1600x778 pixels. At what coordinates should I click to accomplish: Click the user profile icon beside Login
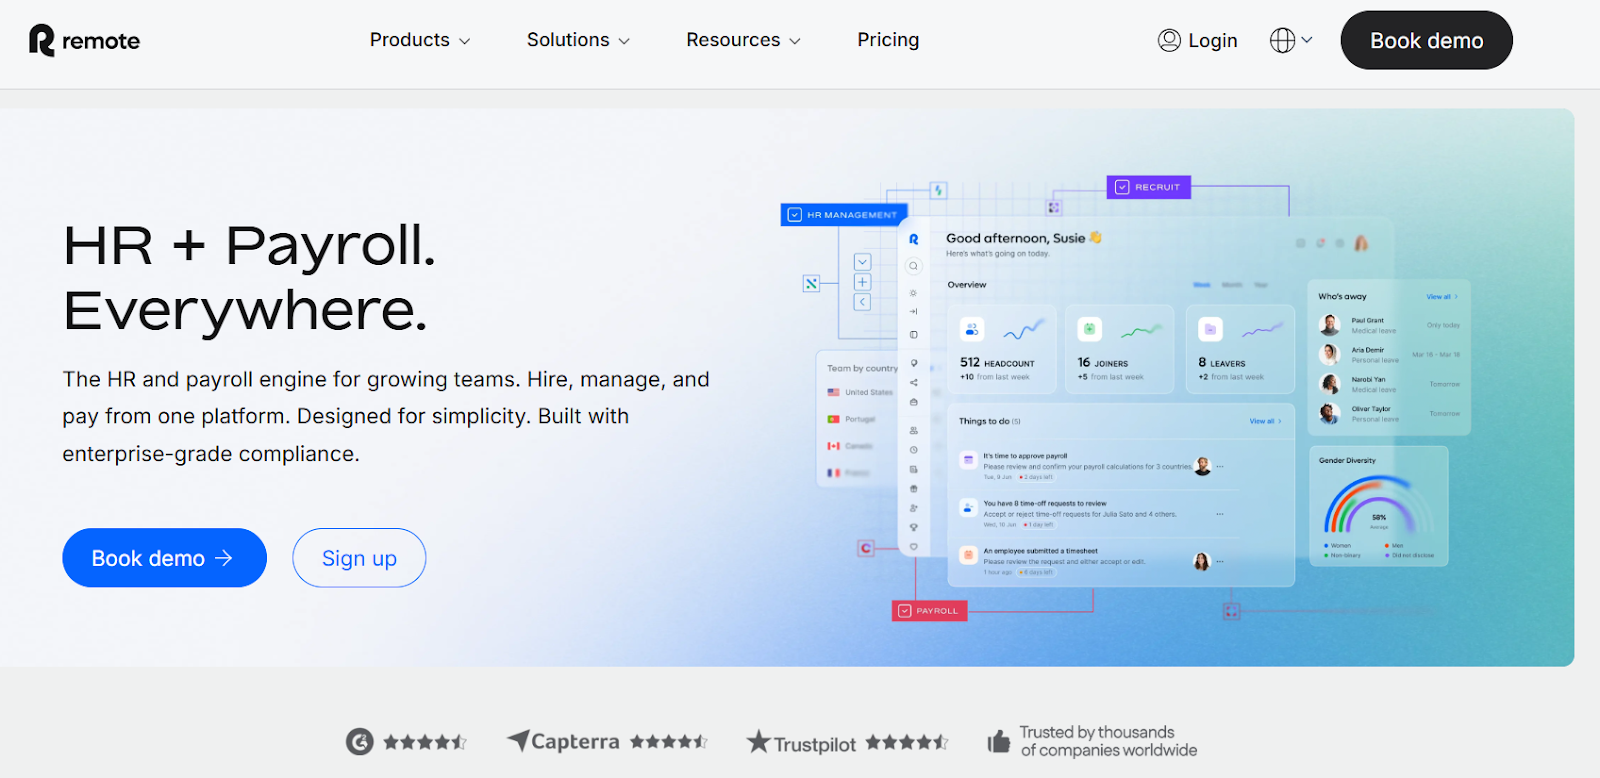pos(1169,40)
